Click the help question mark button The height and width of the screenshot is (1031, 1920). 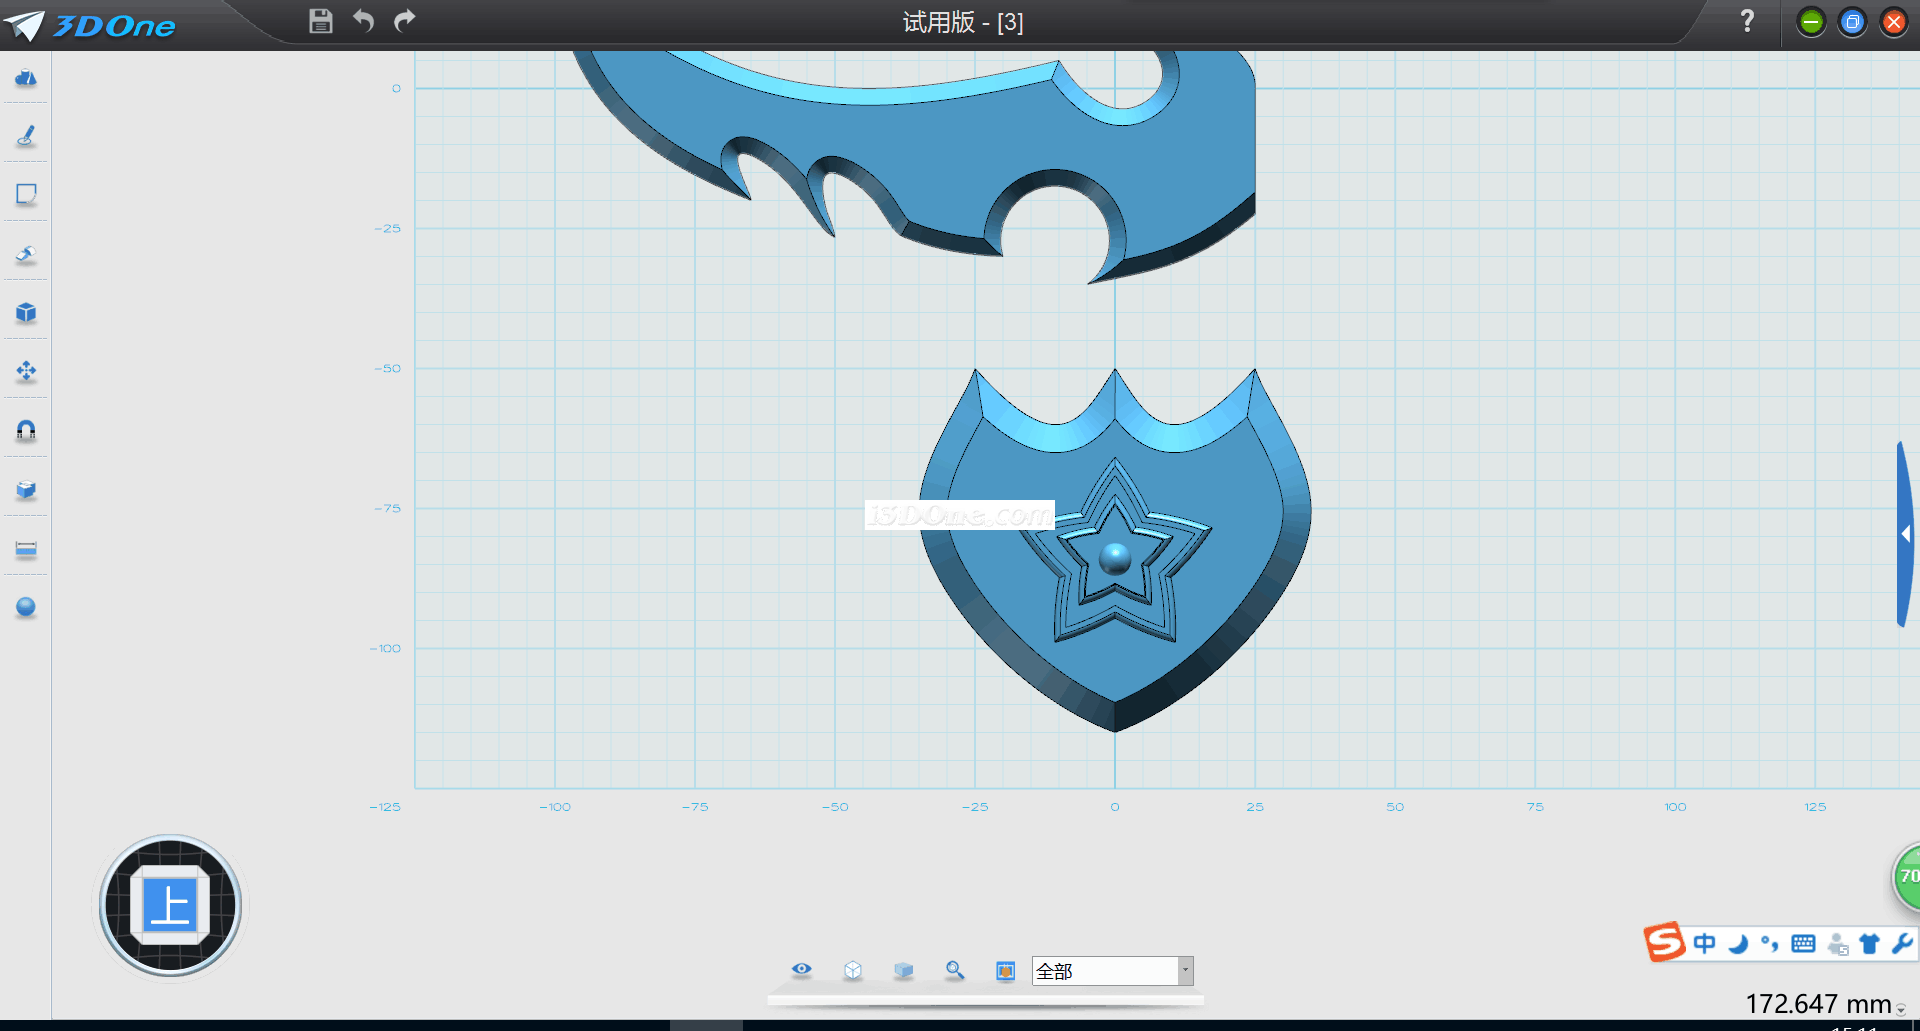point(1747,21)
